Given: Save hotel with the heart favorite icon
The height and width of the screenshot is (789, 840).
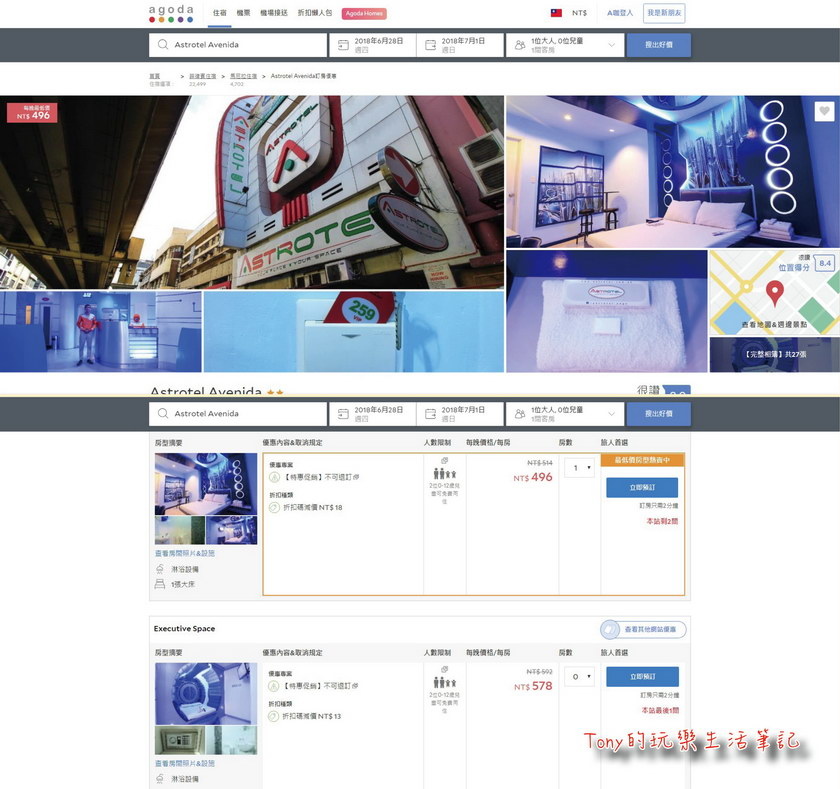Looking at the screenshot, I should 824,111.
